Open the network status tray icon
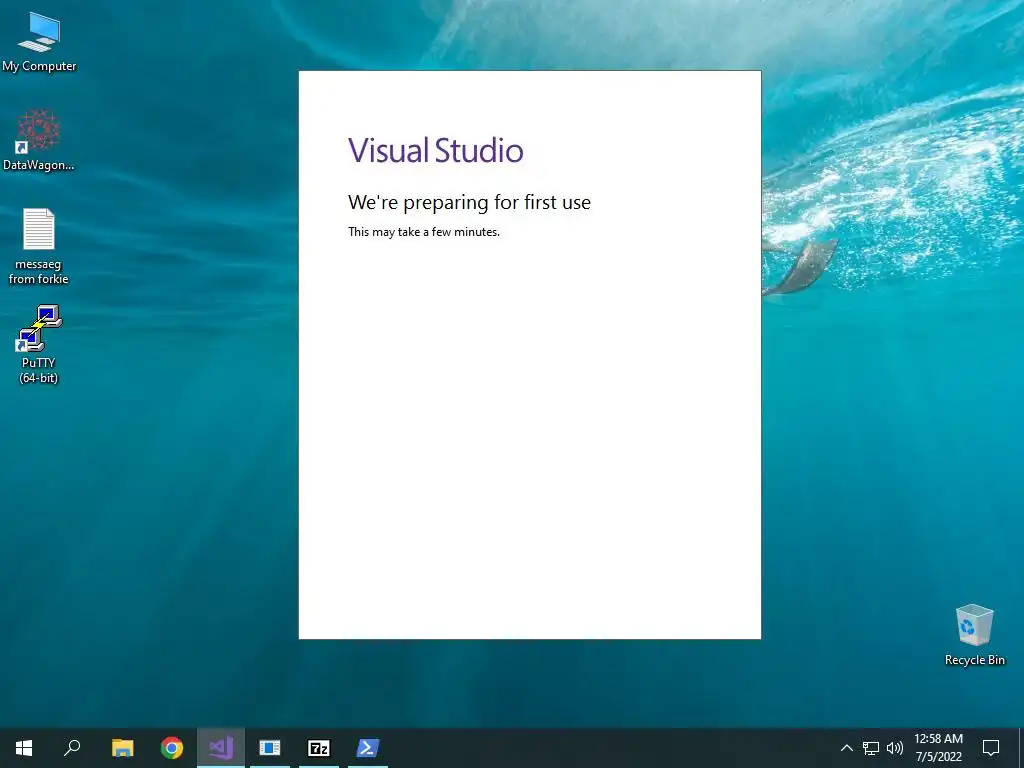The width and height of the screenshot is (1024, 768). 871,748
